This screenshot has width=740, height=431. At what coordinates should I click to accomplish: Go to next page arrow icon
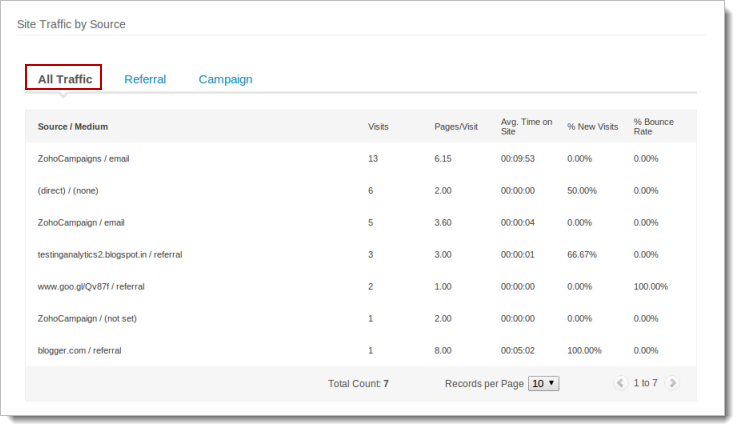(x=672, y=383)
